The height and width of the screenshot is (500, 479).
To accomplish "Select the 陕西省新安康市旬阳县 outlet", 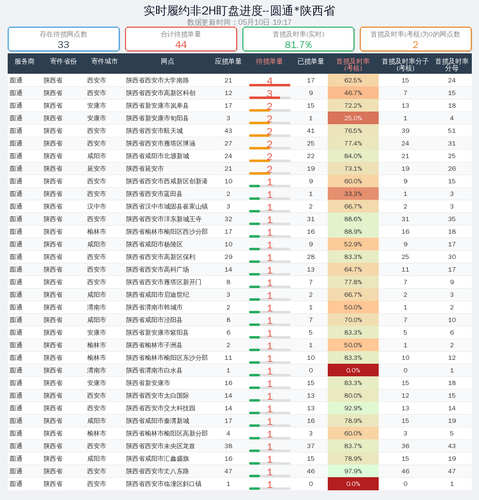I will [x=157, y=118].
